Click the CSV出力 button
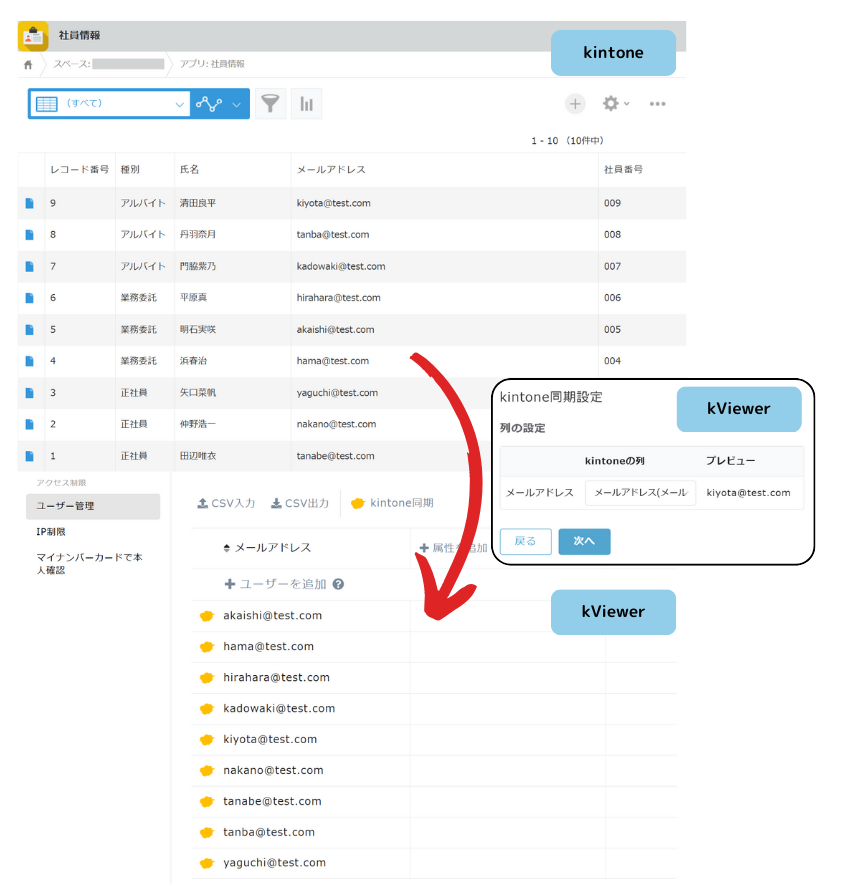 click(x=300, y=503)
